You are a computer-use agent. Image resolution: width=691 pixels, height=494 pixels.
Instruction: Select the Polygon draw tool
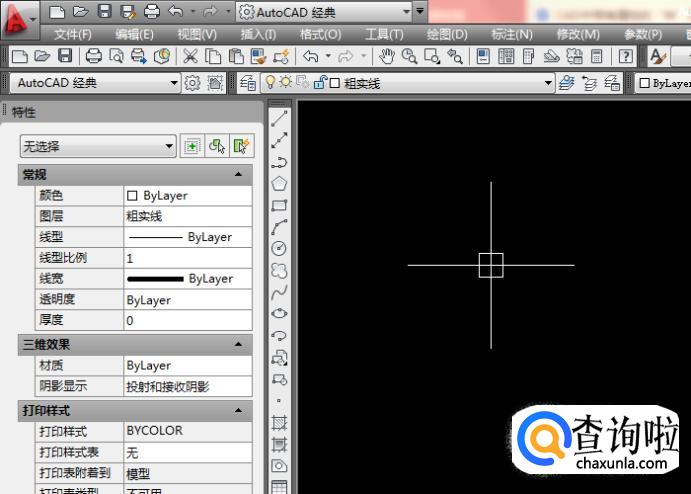tap(280, 183)
